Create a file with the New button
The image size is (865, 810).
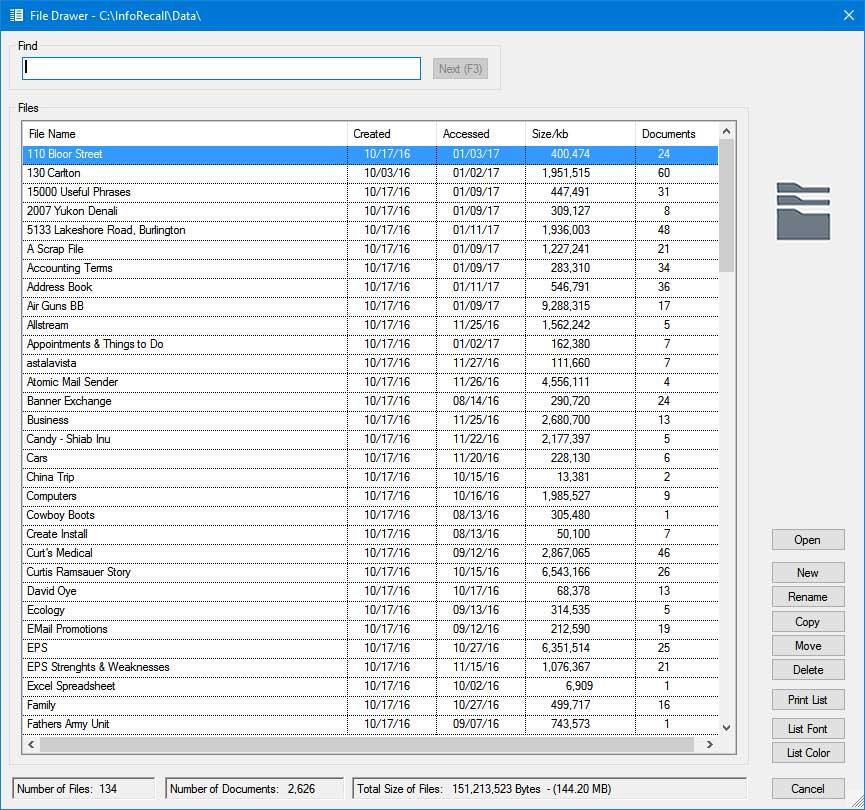(808, 573)
